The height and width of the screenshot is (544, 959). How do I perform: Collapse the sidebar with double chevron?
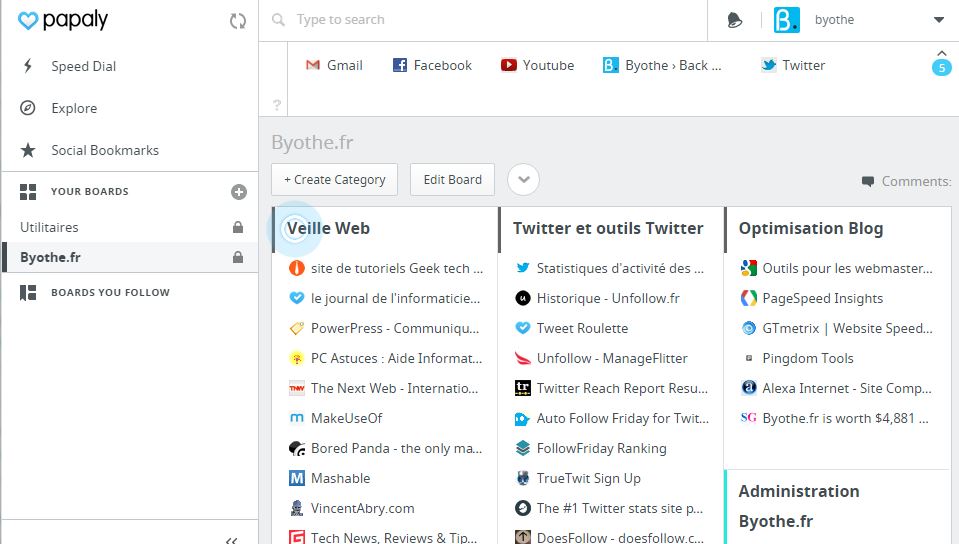[231, 540]
